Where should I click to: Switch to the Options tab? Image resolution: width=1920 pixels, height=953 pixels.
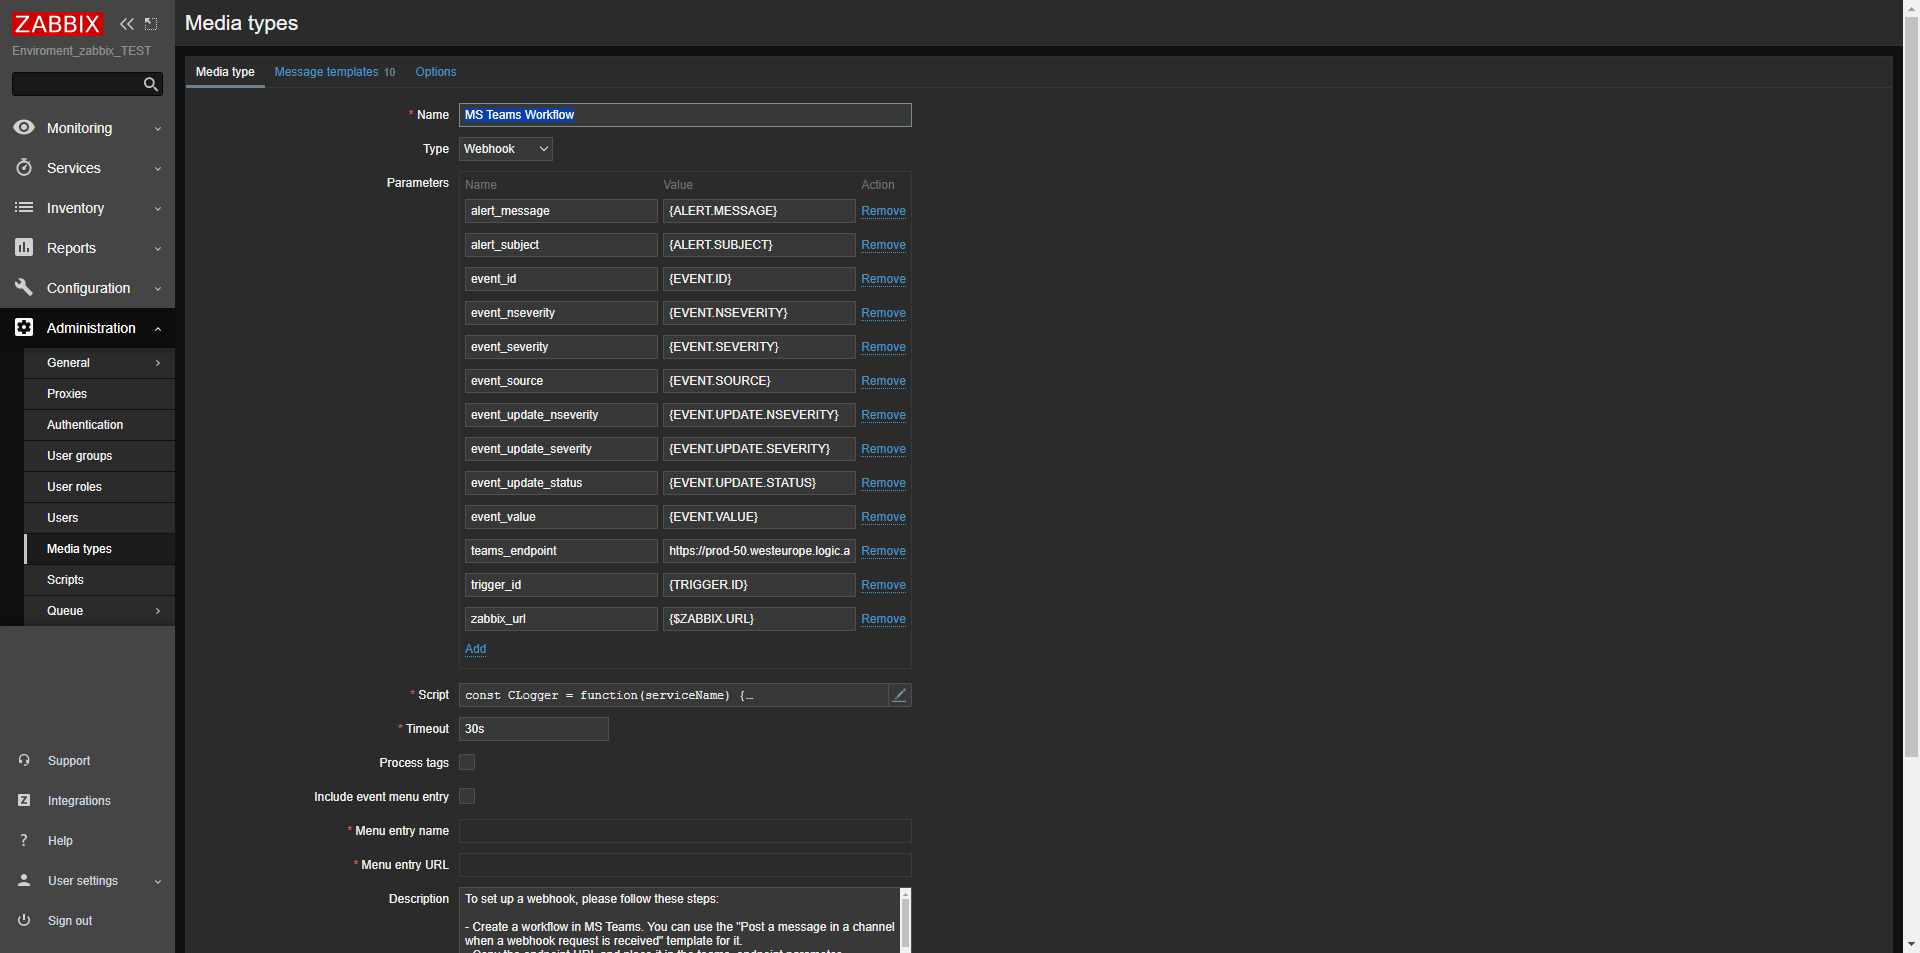pos(436,72)
